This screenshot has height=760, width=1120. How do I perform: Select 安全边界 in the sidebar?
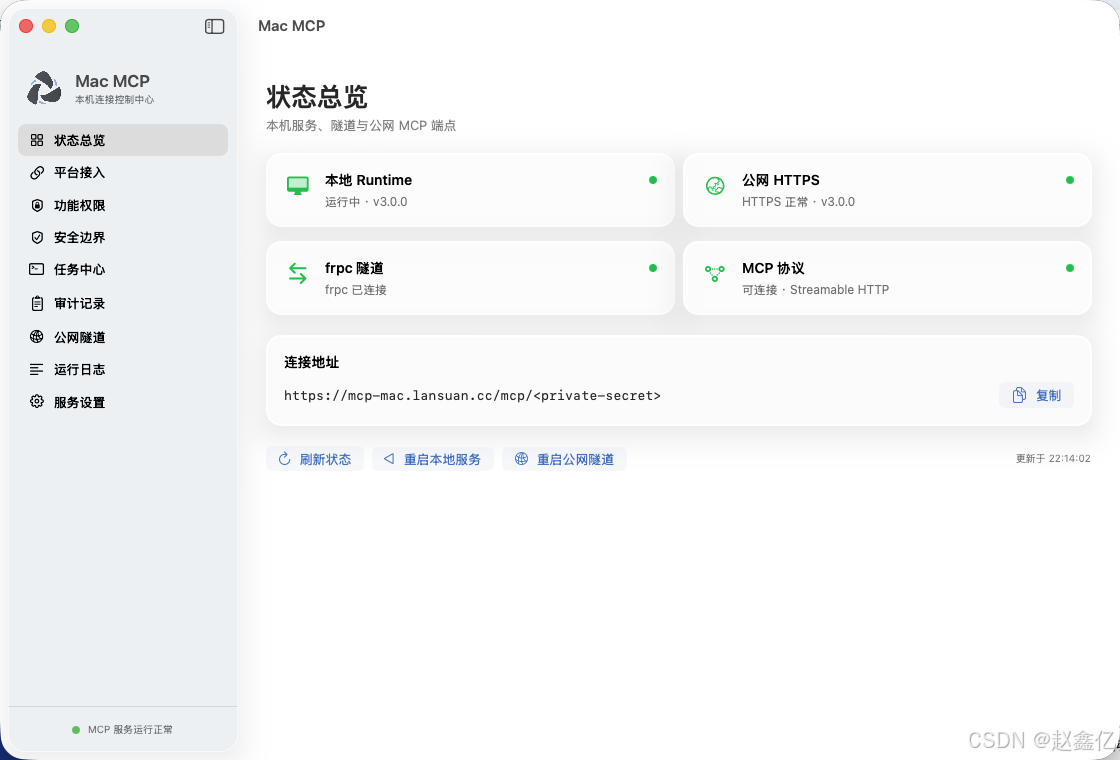[123, 237]
